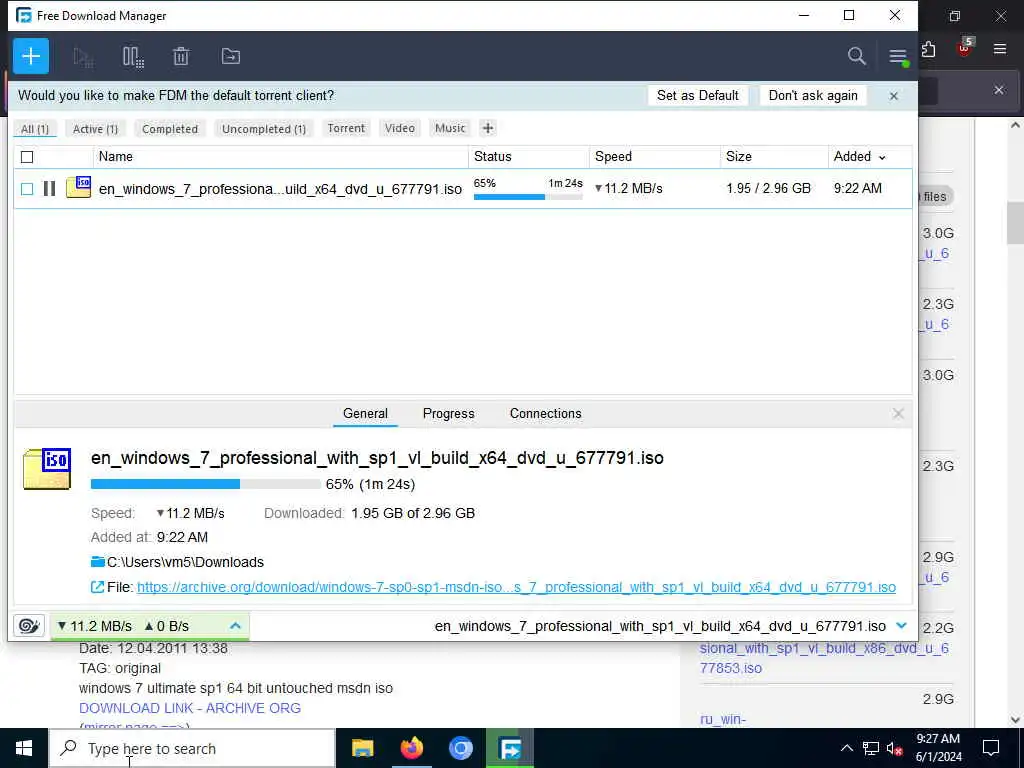This screenshot has height=768, width=1024.
Task: Open File Explorer from the taskbar
Action: 362,748
